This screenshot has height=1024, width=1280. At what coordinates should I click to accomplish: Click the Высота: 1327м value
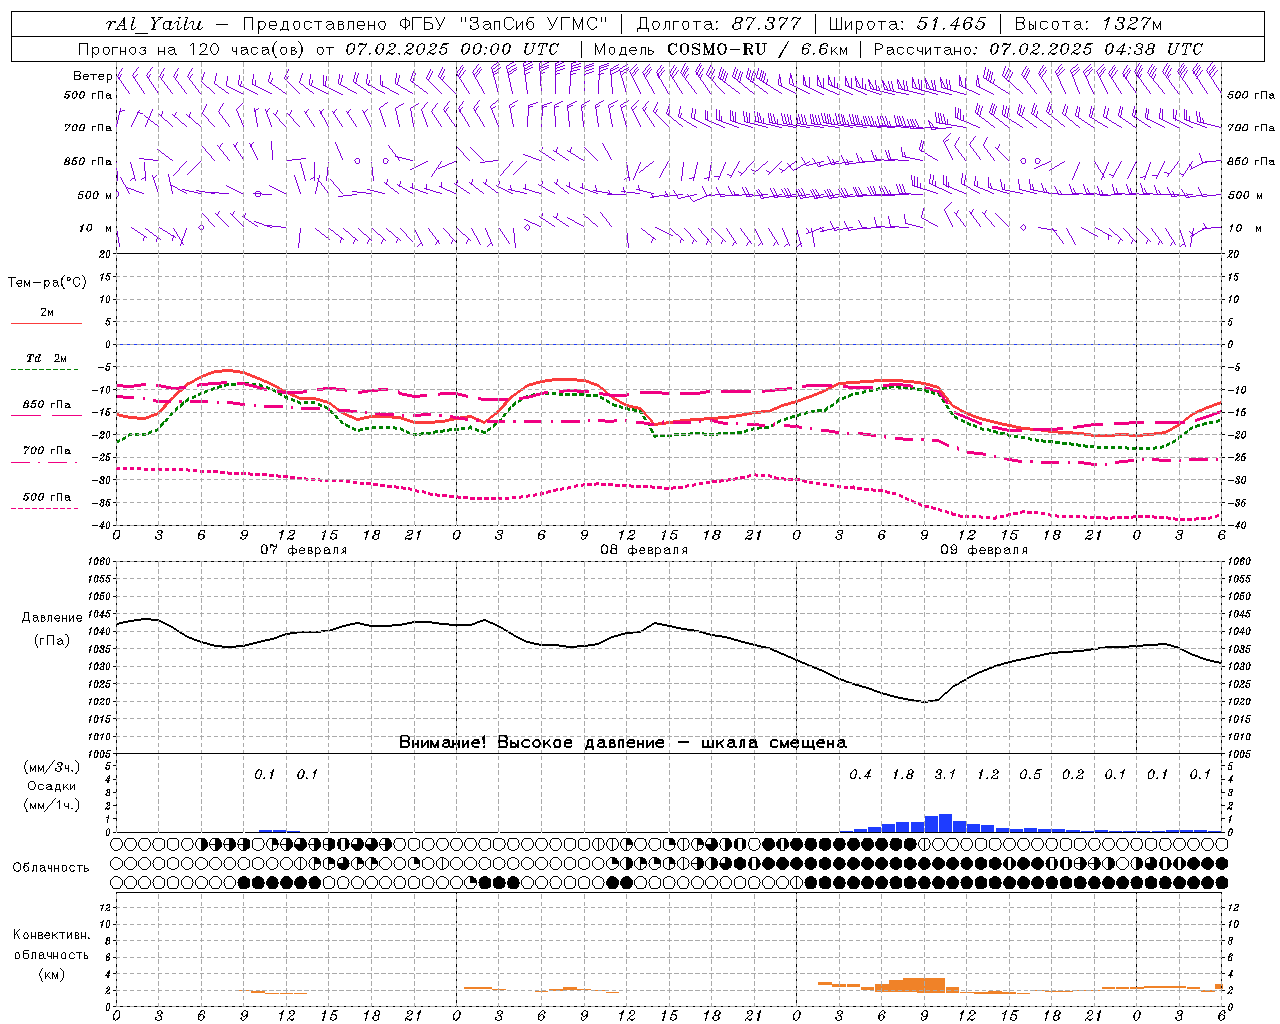pos(1088,24)
